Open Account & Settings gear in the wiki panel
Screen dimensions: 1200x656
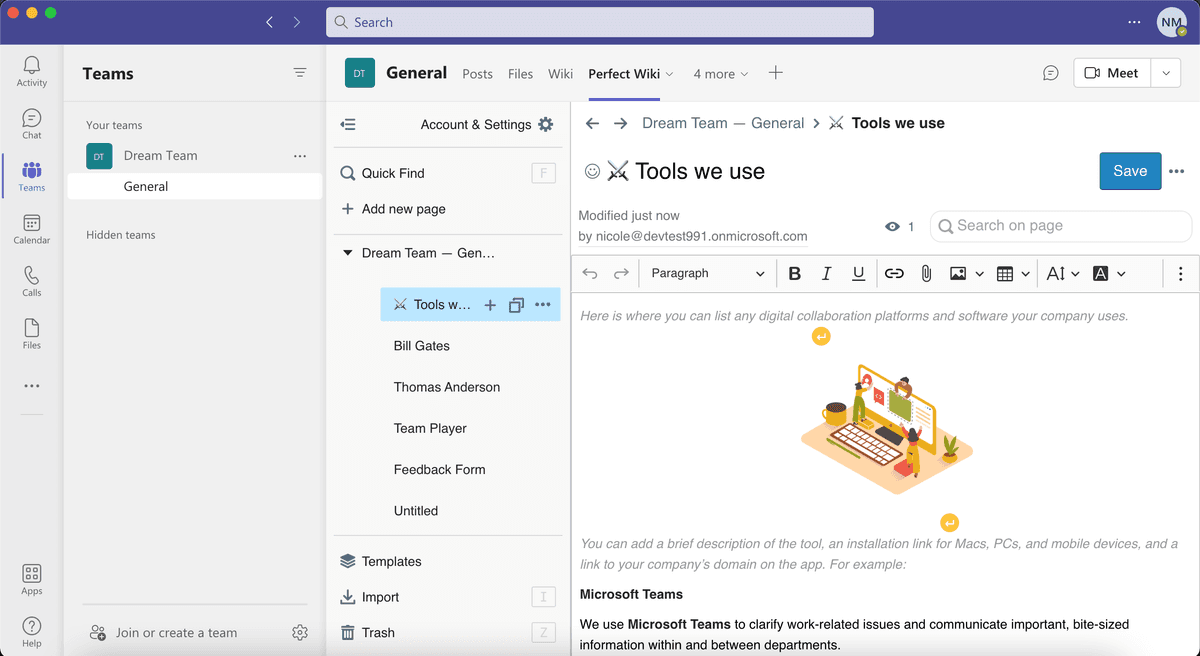546,124
